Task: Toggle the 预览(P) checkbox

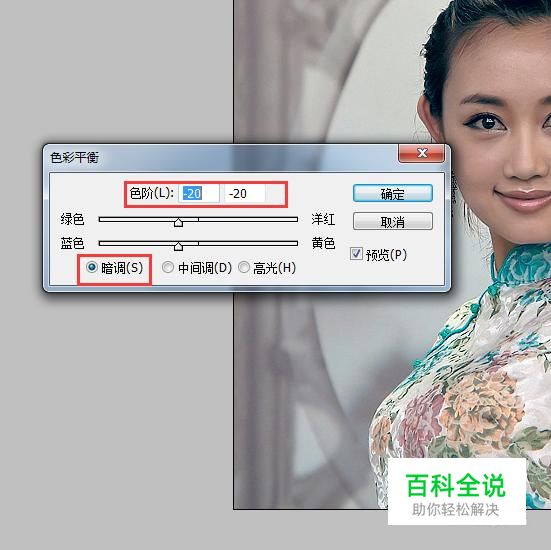Action: click(356, 254)
